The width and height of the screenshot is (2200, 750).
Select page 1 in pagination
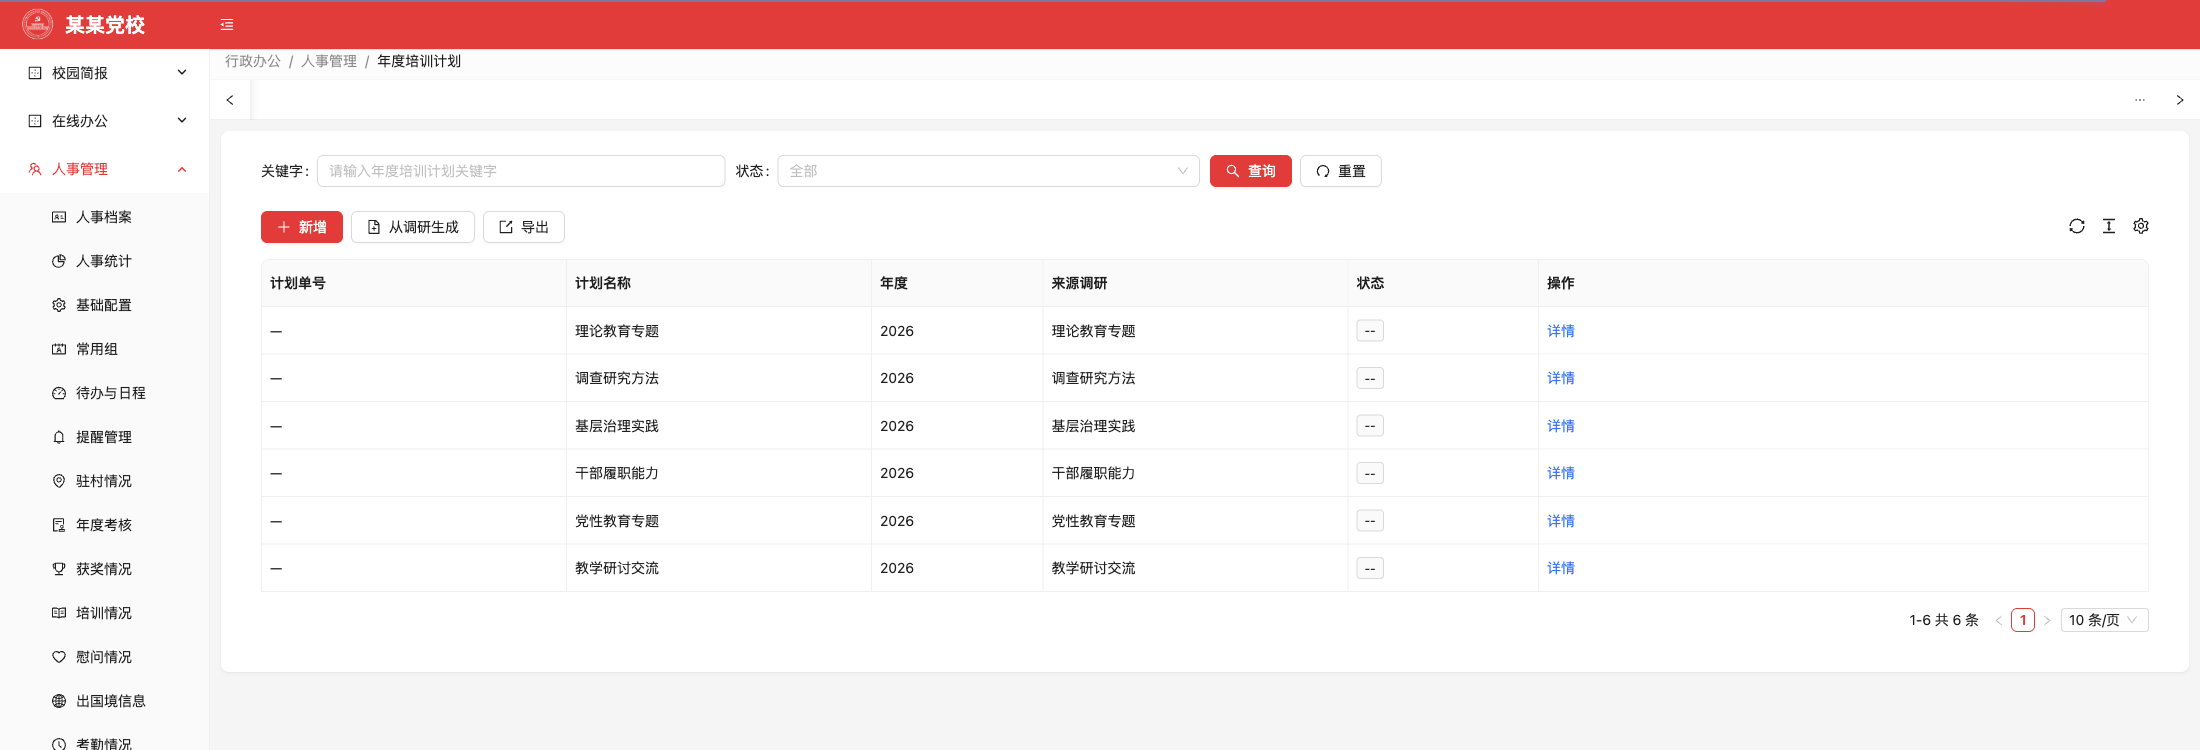(2023, 620)
